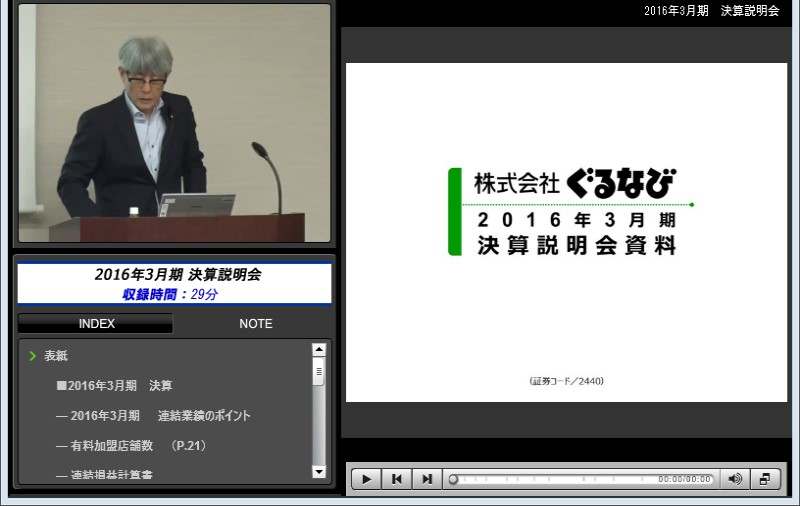
Task: Click the index list scroll-up arrow
Action: pyautogui.click(x=319, y=349)
